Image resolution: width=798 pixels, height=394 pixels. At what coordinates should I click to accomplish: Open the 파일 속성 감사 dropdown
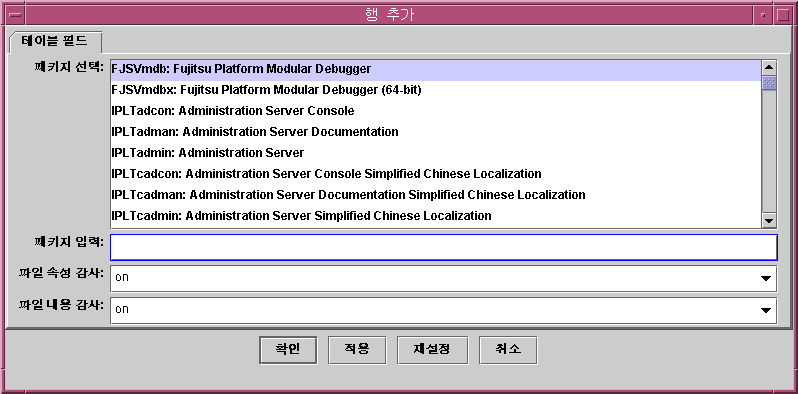[x=444, y=278]
